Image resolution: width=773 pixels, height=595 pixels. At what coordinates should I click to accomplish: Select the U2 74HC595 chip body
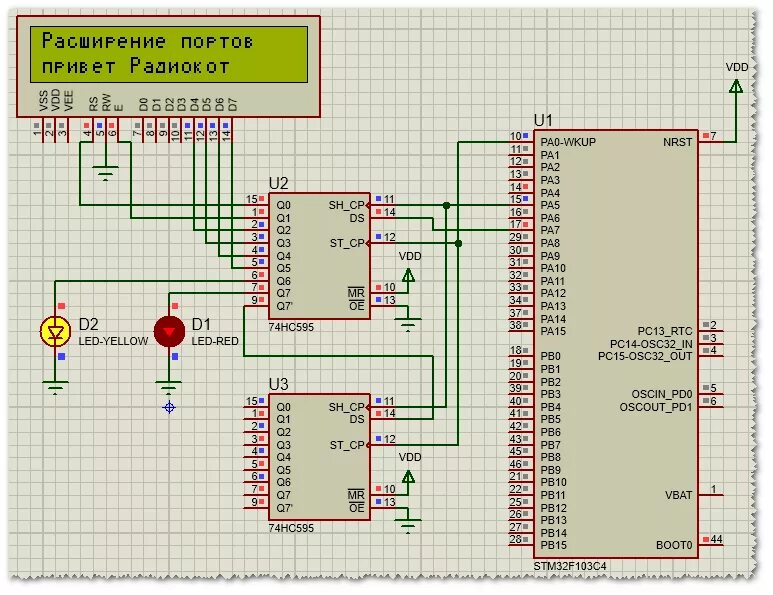coord(319,256)
